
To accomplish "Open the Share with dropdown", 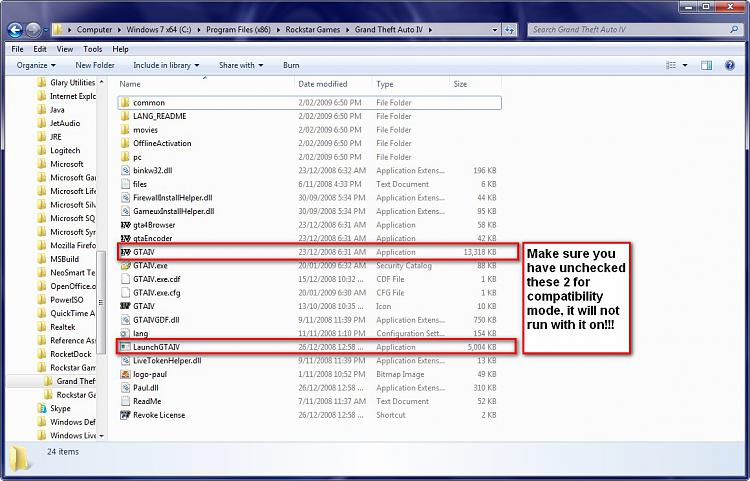I will (241, 65).
